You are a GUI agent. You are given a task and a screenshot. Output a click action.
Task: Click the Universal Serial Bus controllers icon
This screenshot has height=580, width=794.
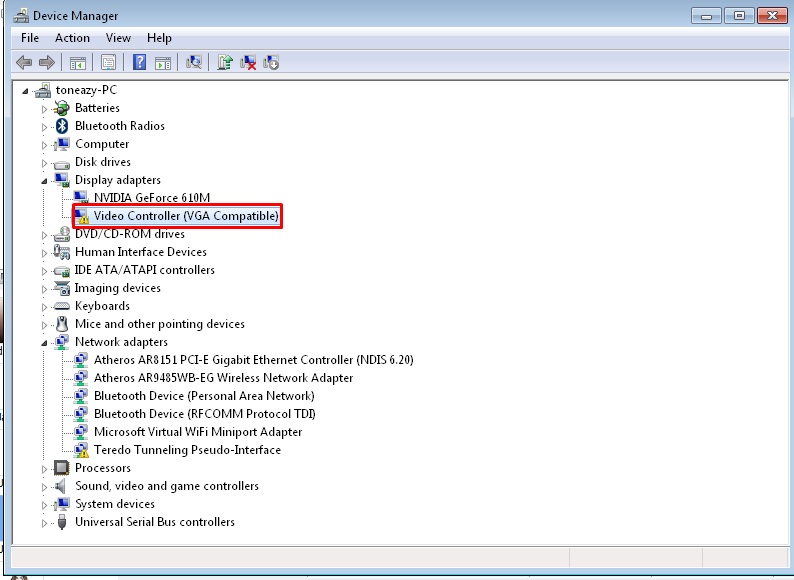62,522
